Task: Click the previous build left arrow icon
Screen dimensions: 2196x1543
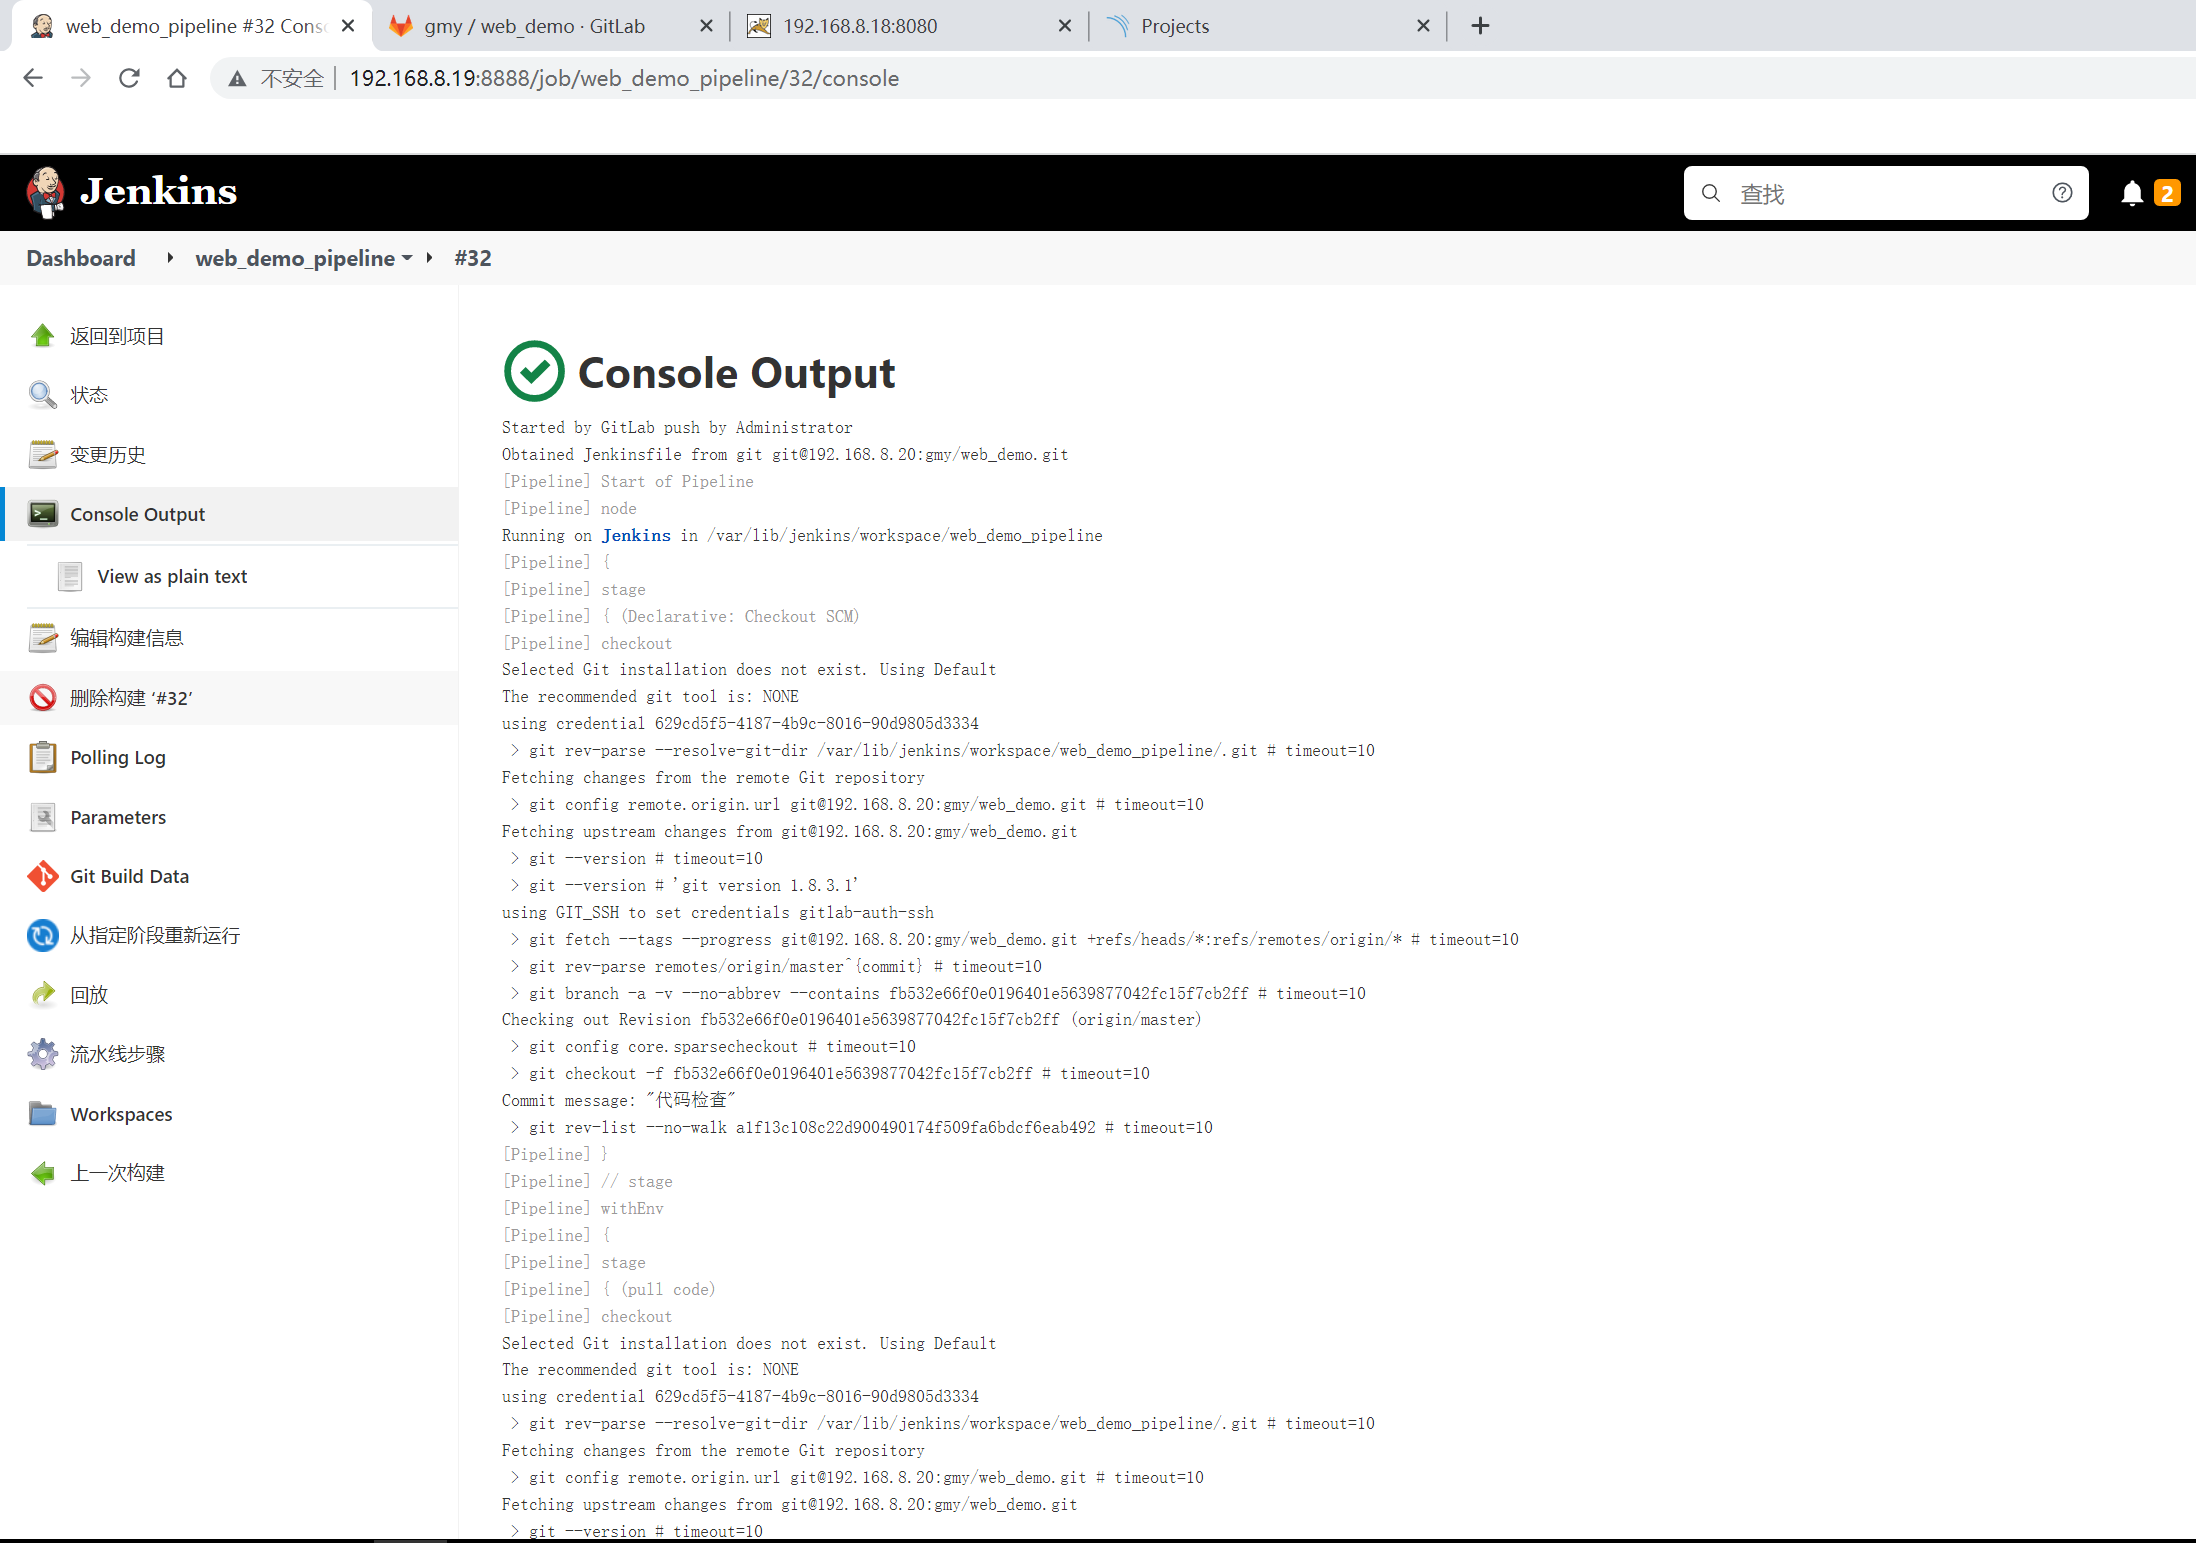Action: click(42, 1173)
